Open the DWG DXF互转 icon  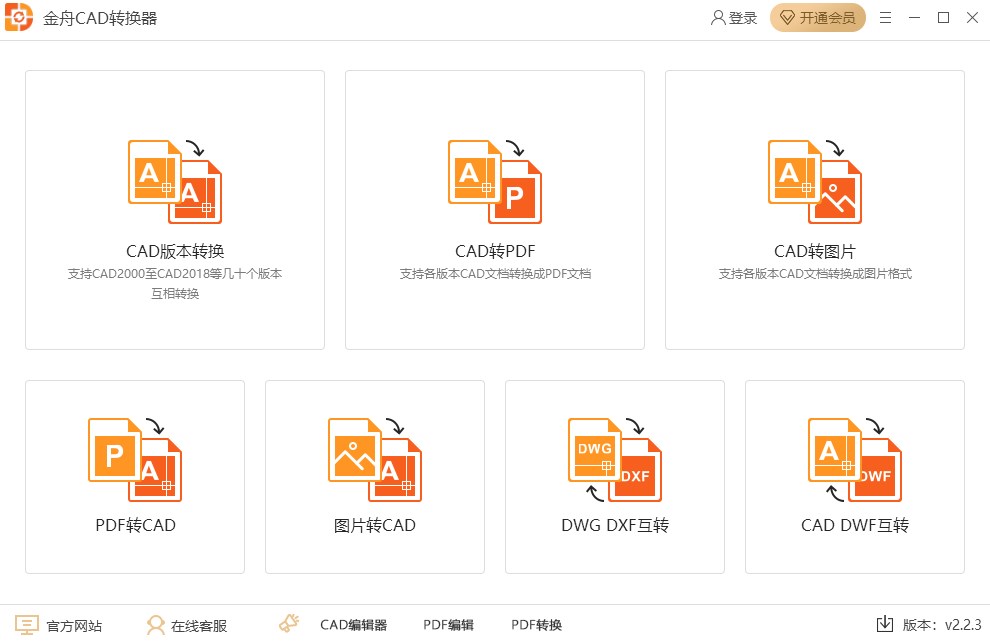click(x=615, y=459)
